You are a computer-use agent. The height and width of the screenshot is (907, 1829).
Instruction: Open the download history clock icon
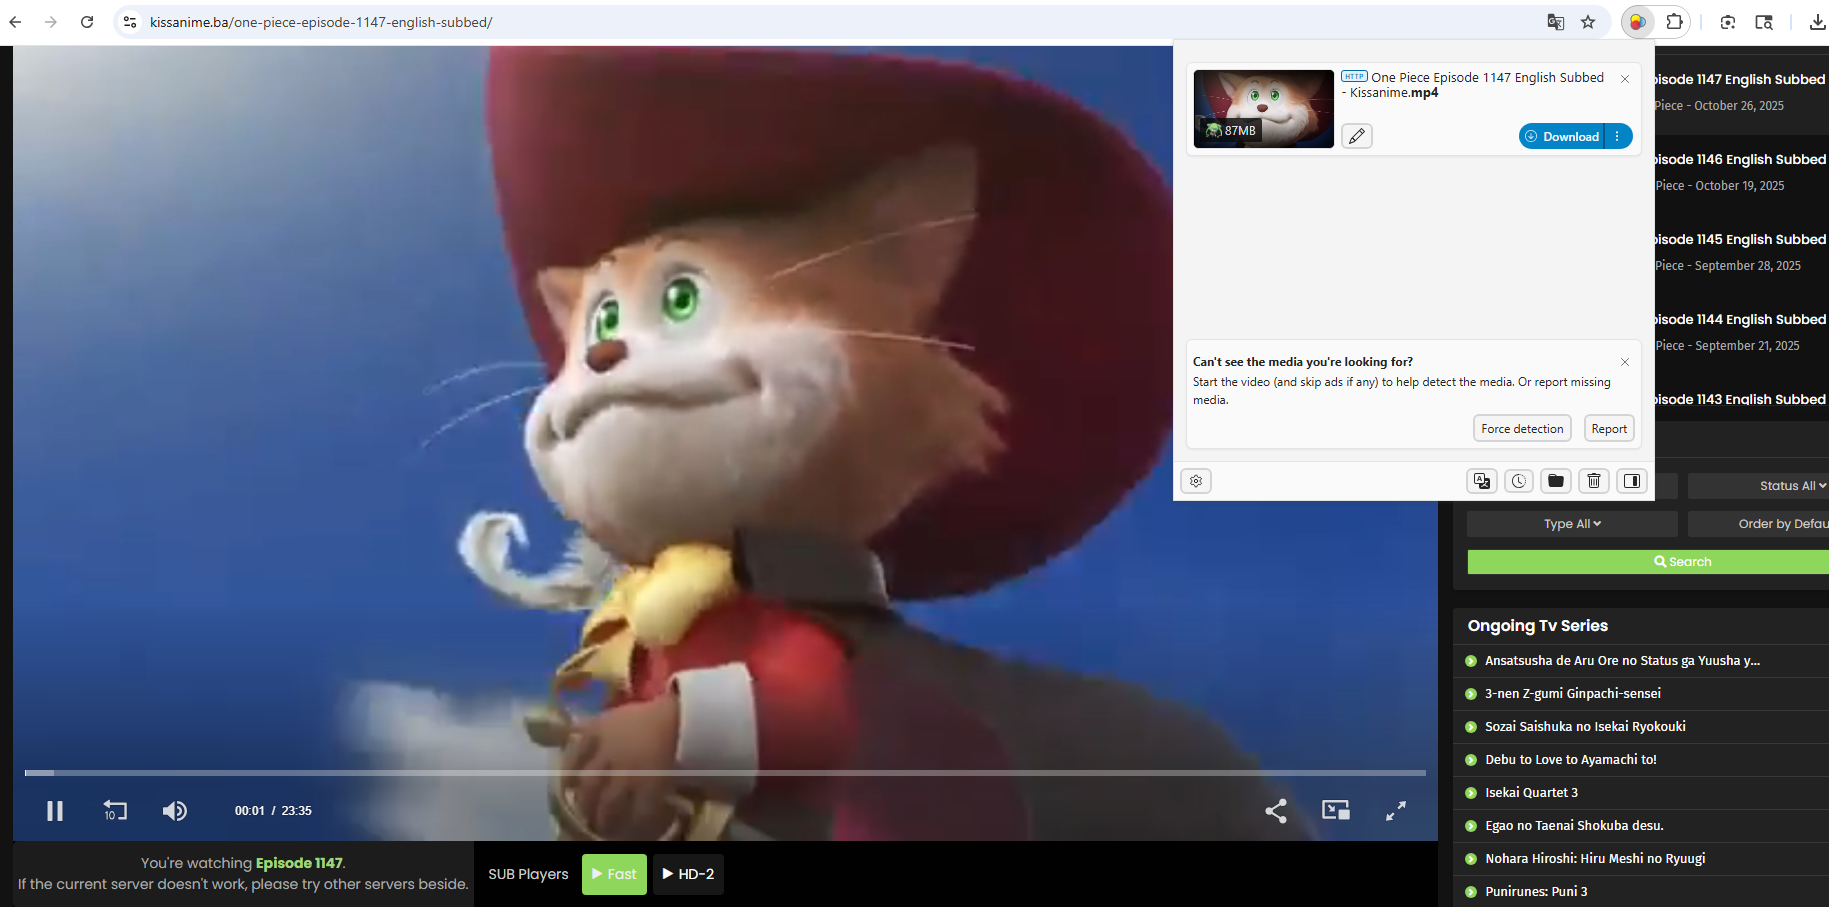[x=1518, y=481]
